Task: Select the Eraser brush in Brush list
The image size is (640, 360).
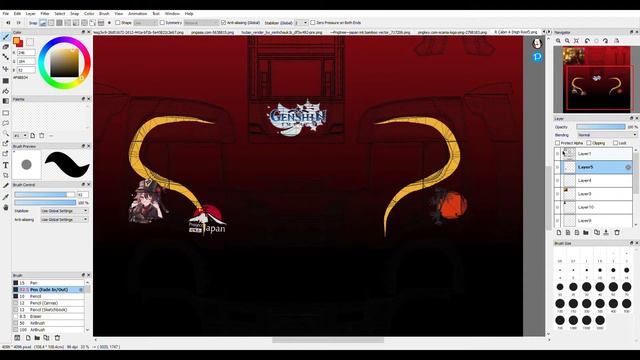Action: (x=49, y=316)
